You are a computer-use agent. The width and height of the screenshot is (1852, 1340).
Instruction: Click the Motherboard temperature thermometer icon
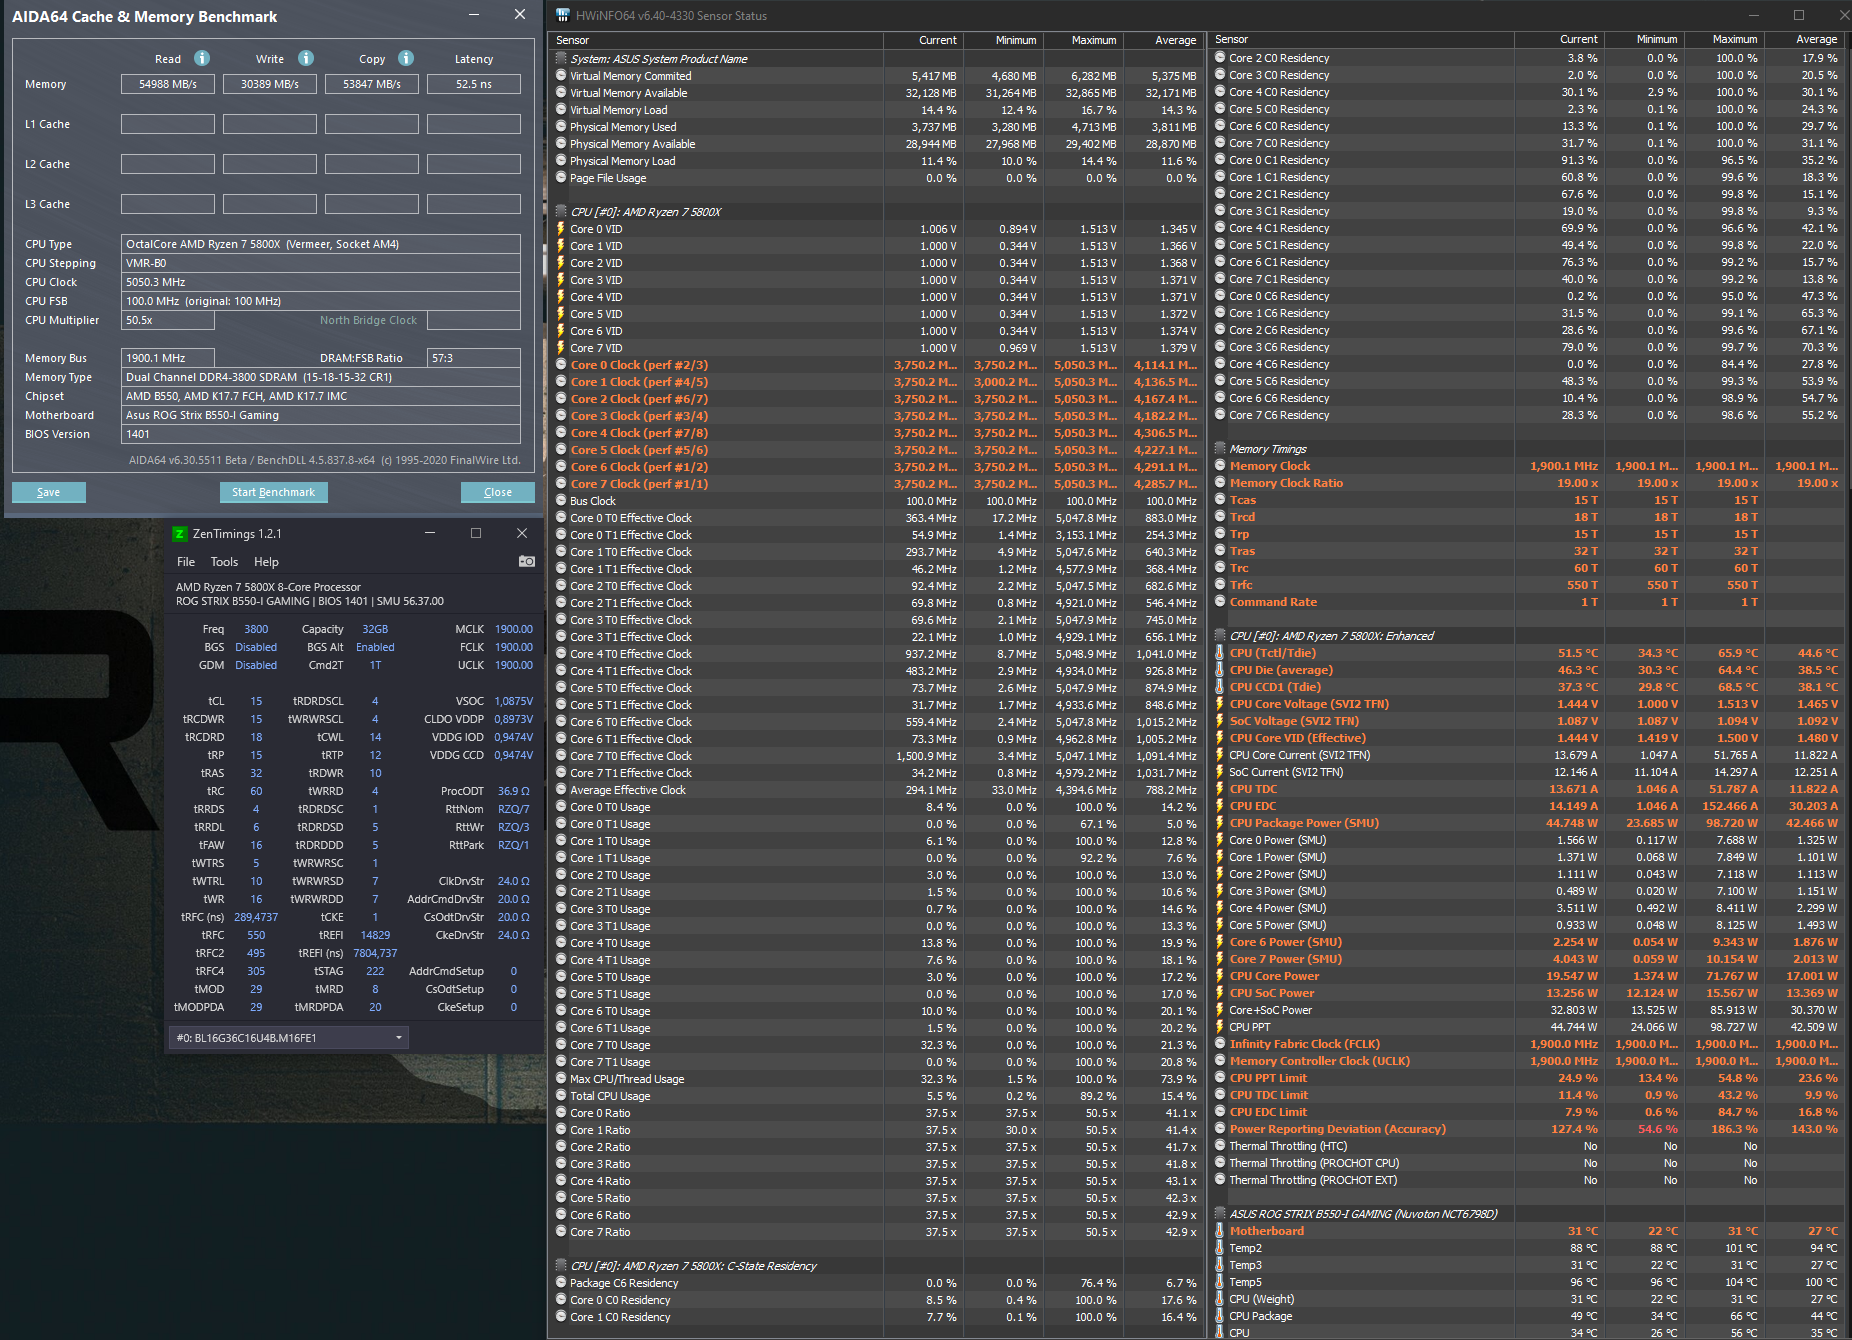[1220, 1231]
